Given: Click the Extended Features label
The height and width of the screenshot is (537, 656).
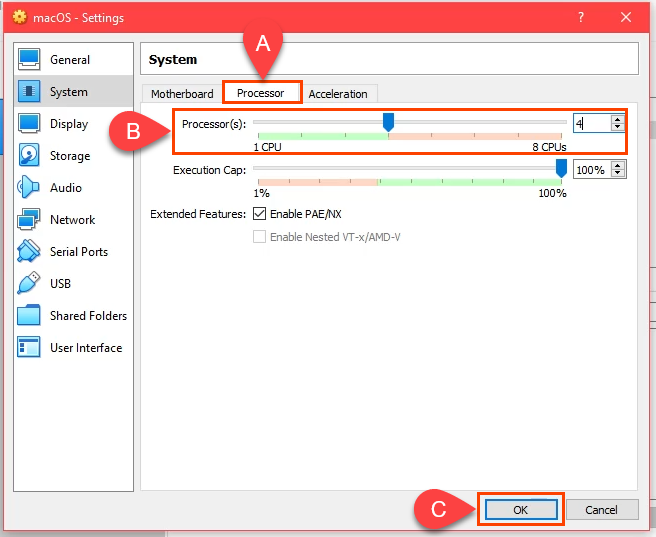Looking at the screenshot, I should (198, 214).
